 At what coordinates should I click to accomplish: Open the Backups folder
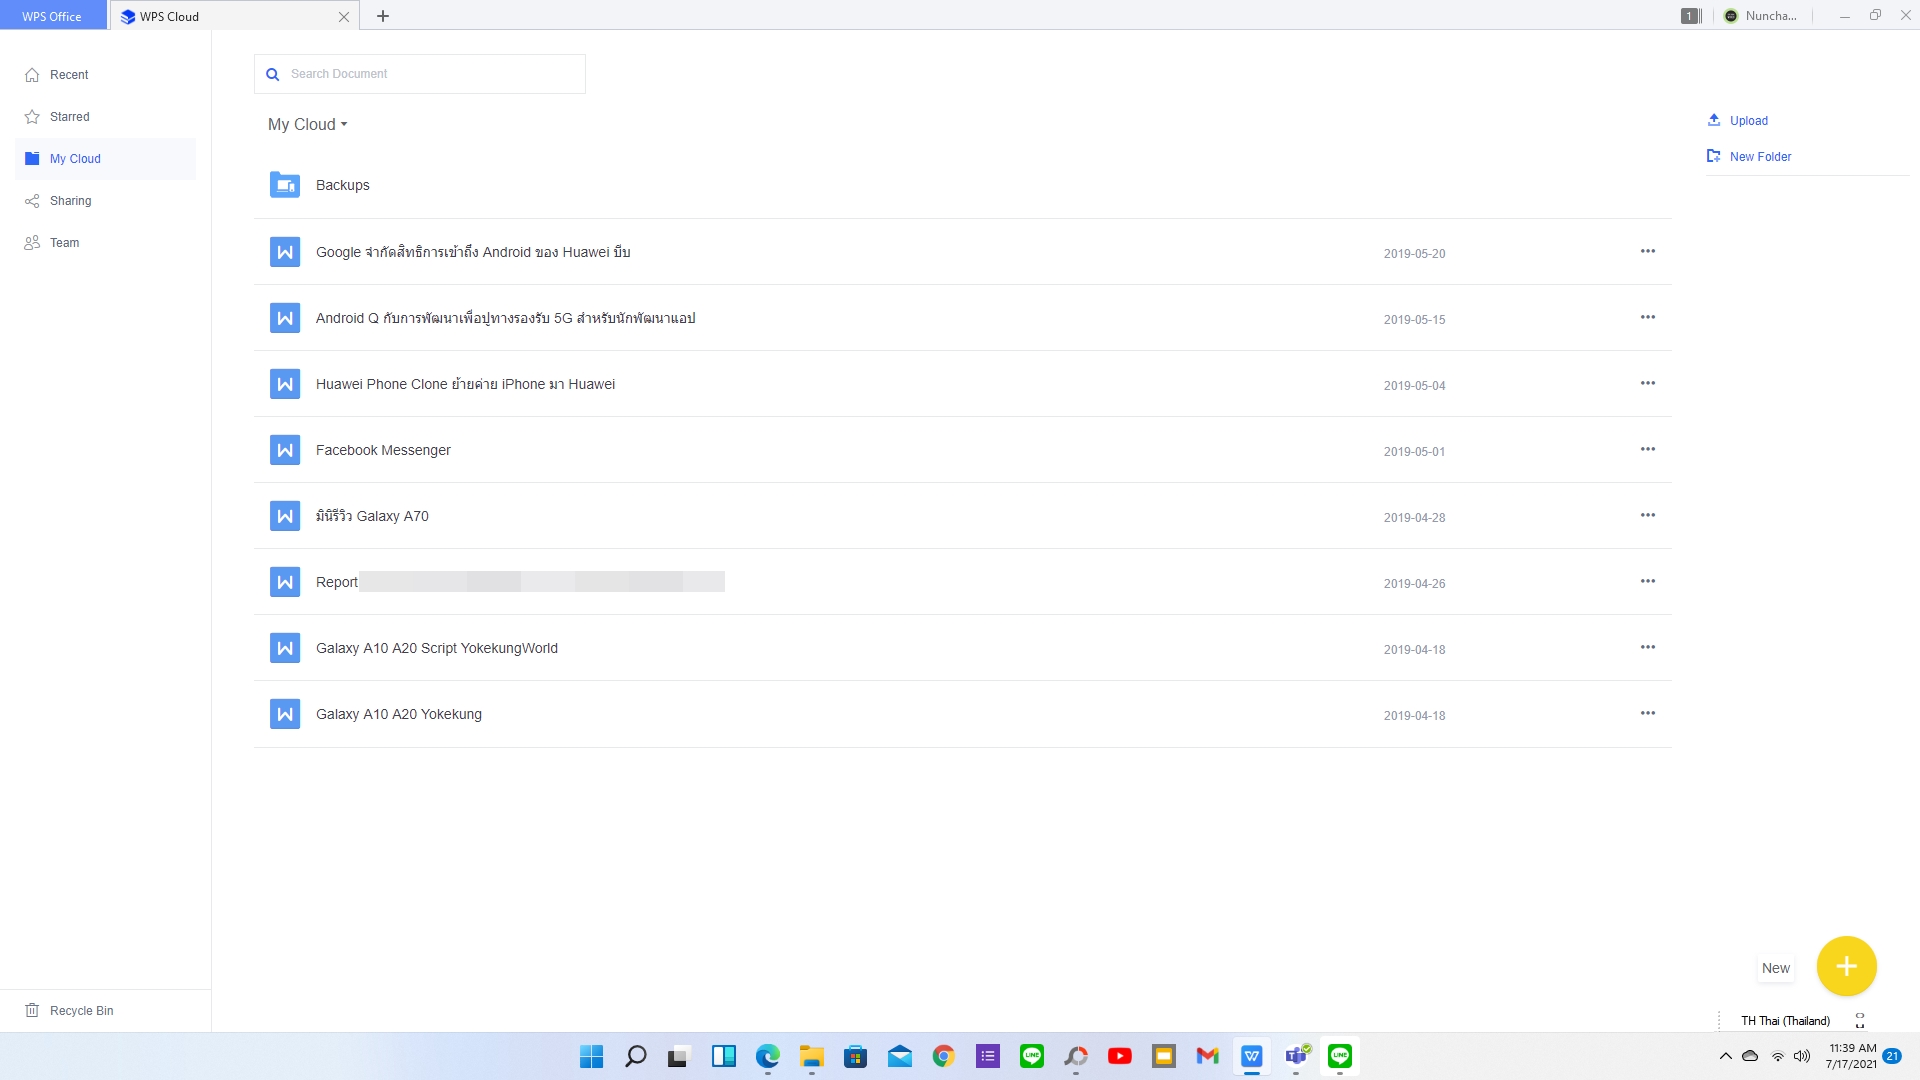tap(962, 185)
